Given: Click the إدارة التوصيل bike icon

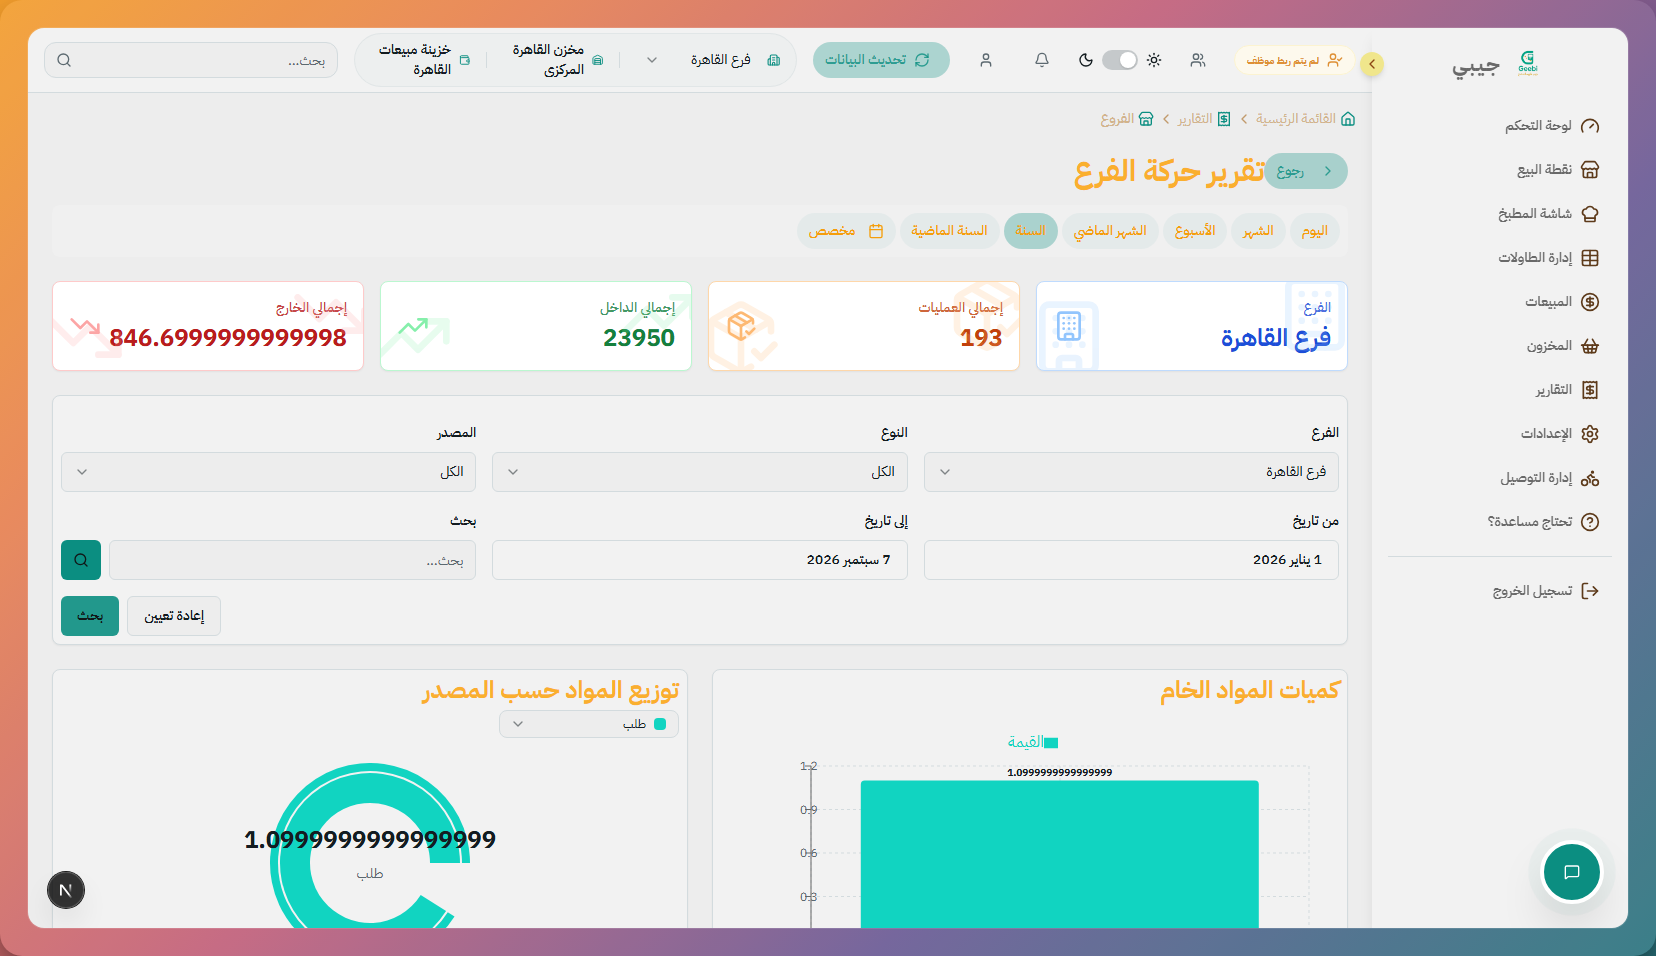Looking at the screenshot, I should (1590, 478).
